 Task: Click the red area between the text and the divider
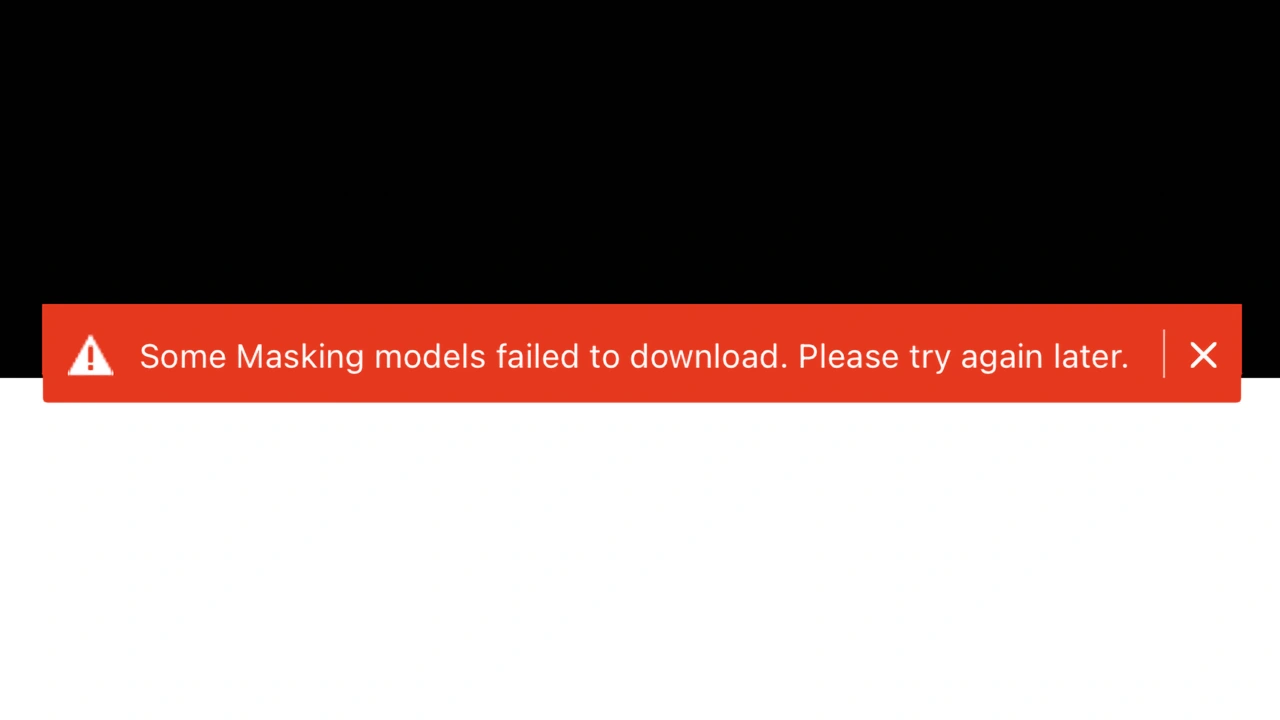pyautogui.click(x=1146, y=354)
